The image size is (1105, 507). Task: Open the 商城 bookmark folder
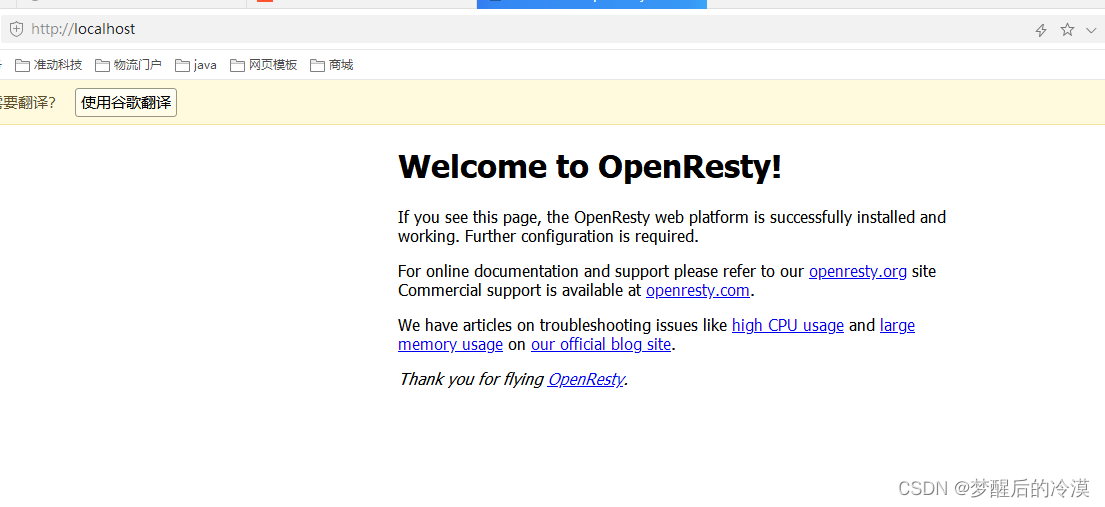pyautogui.click(x=332, y=66)
